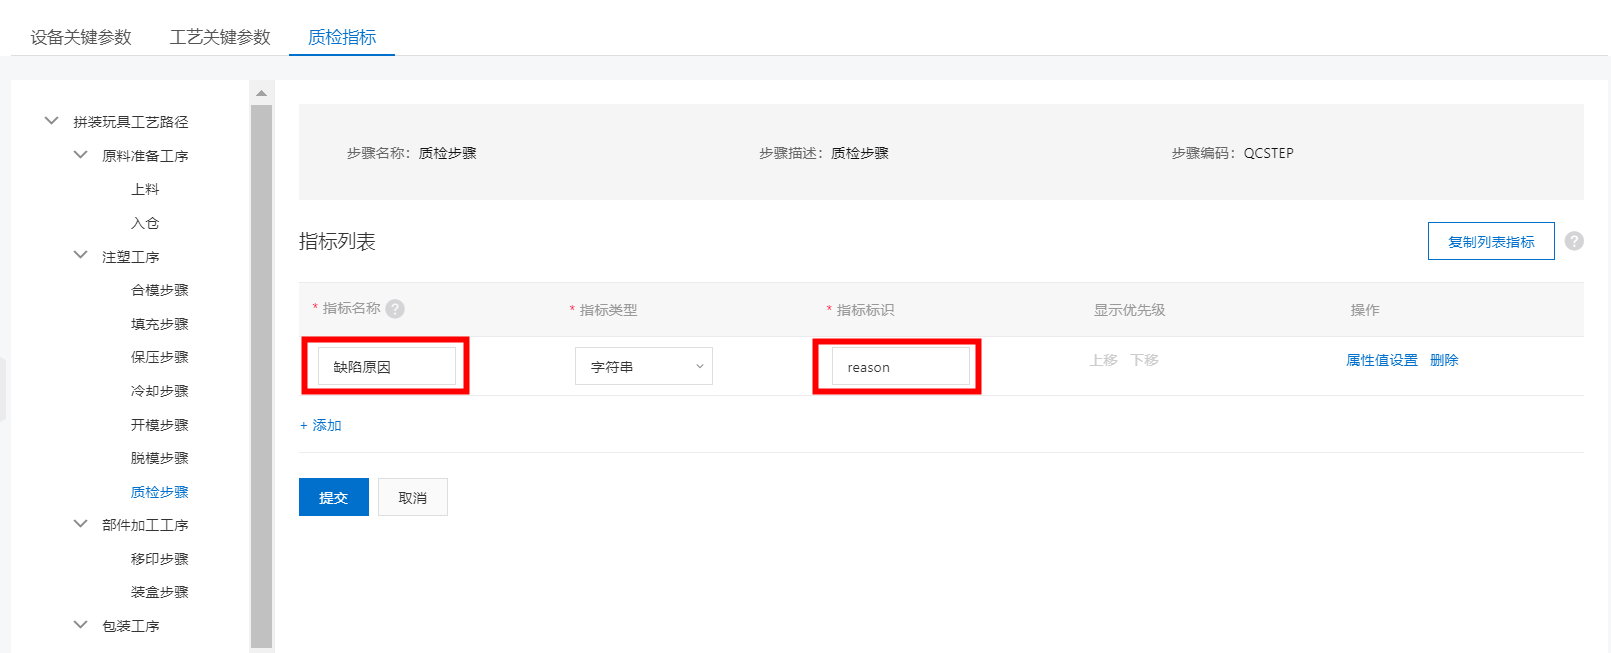The image size is (1611, 653).
Task: Select 入仓 tree item
Action: [x=145, y=223]
